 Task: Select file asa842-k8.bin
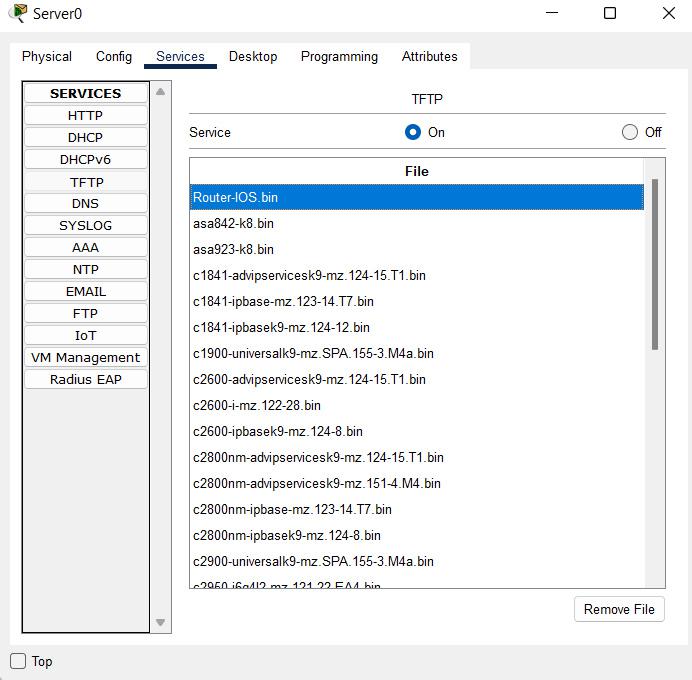233,224
